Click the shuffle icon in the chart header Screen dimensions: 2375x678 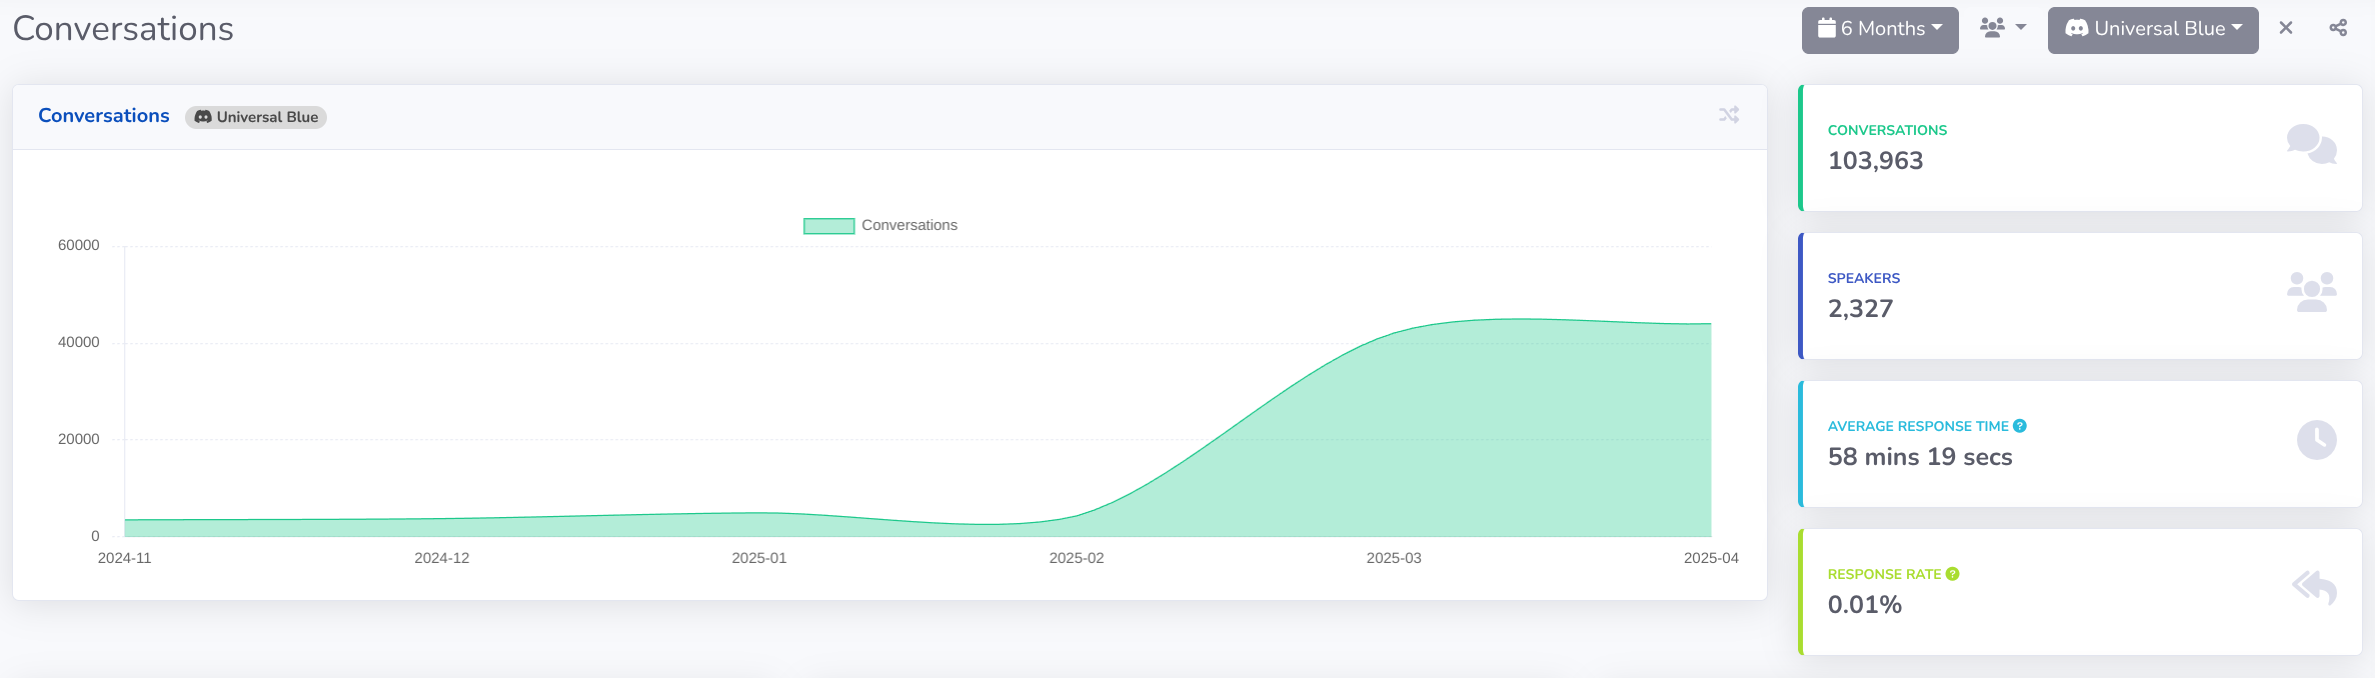coord(1729,116)
